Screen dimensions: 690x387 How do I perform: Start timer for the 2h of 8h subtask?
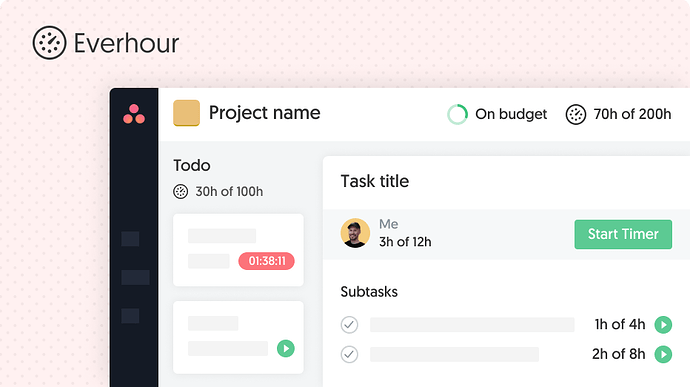coord(663,354)
